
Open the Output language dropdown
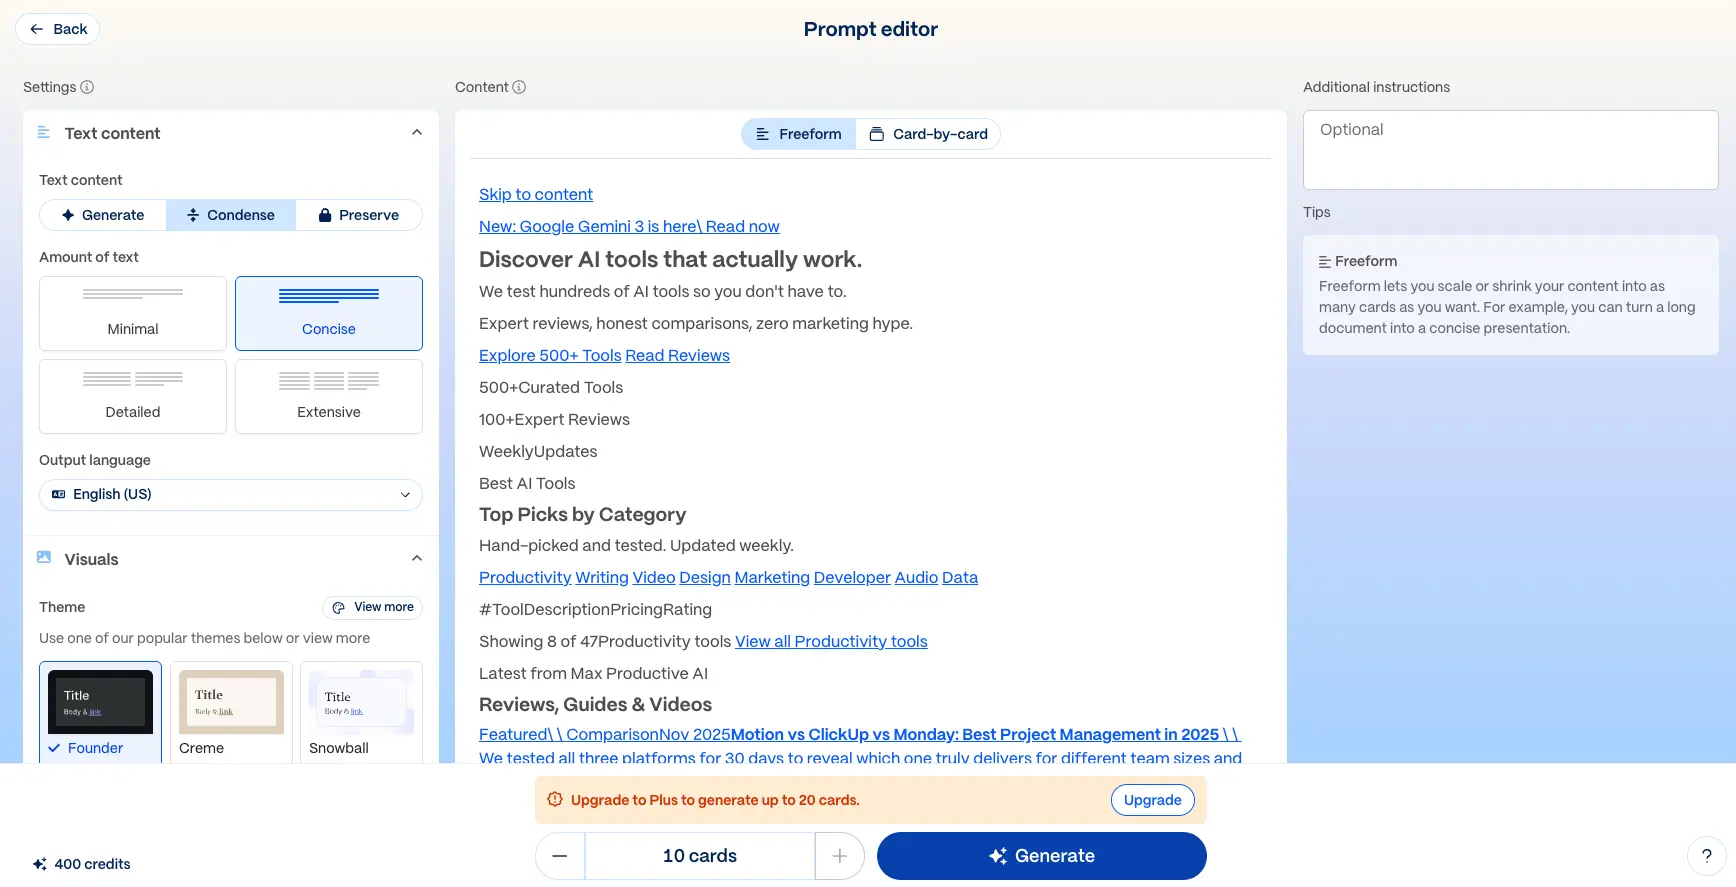(x=230, y=494)
